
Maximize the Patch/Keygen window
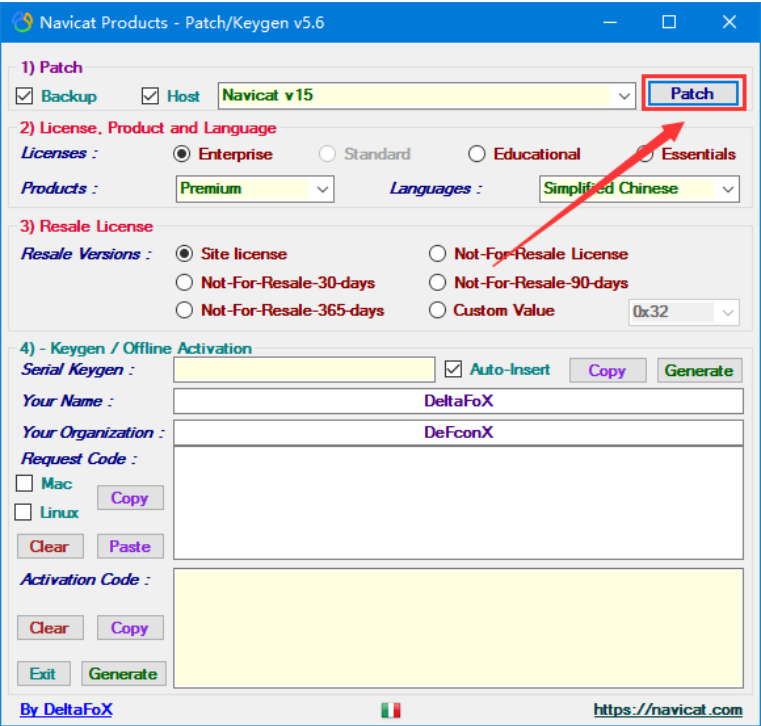[x=669, y=22]
